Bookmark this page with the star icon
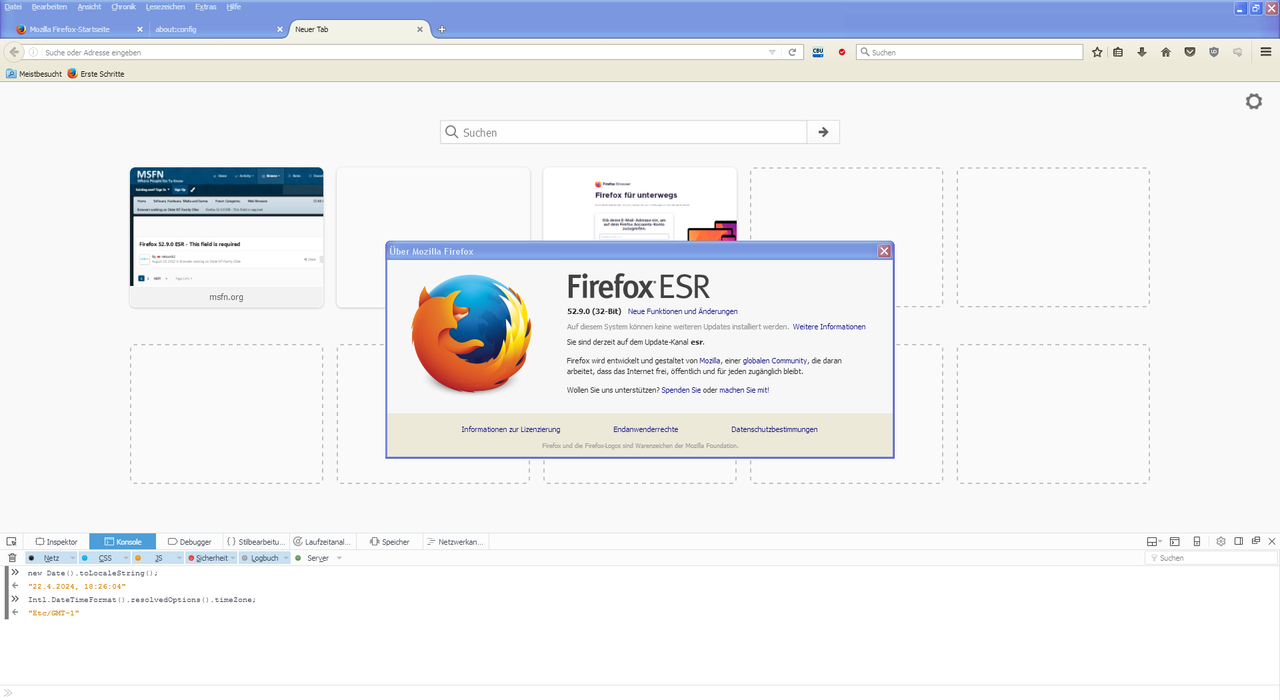The width and height of the screenshot is (1280, 700). pos(1097,52)
